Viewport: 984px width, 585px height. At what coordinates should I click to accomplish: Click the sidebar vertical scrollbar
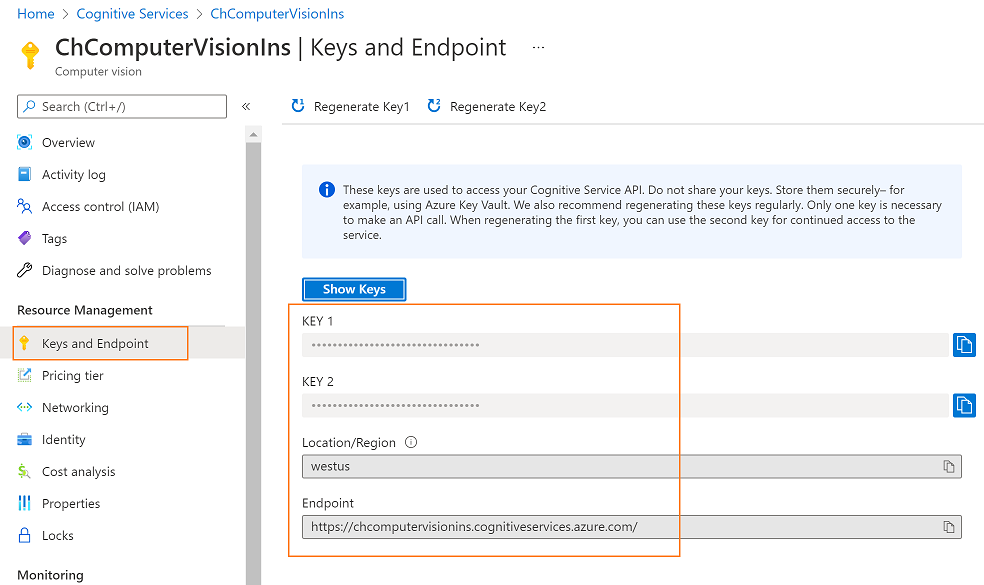point(253,350)
